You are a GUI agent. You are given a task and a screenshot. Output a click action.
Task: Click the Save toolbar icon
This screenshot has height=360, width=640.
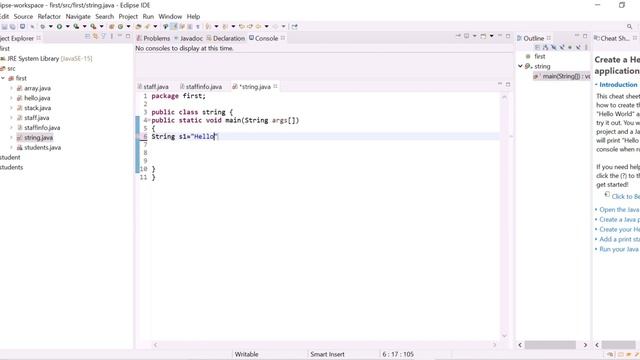coord(4,27)
